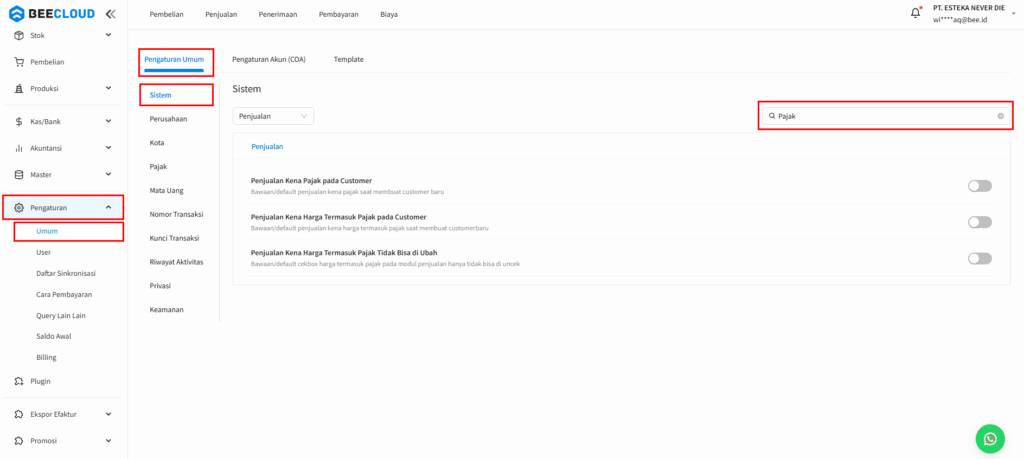Select Cara Pembayaran in sidebar
Image resolution: width=1024 pixels, height=459 pixels.
coord(64,294)
